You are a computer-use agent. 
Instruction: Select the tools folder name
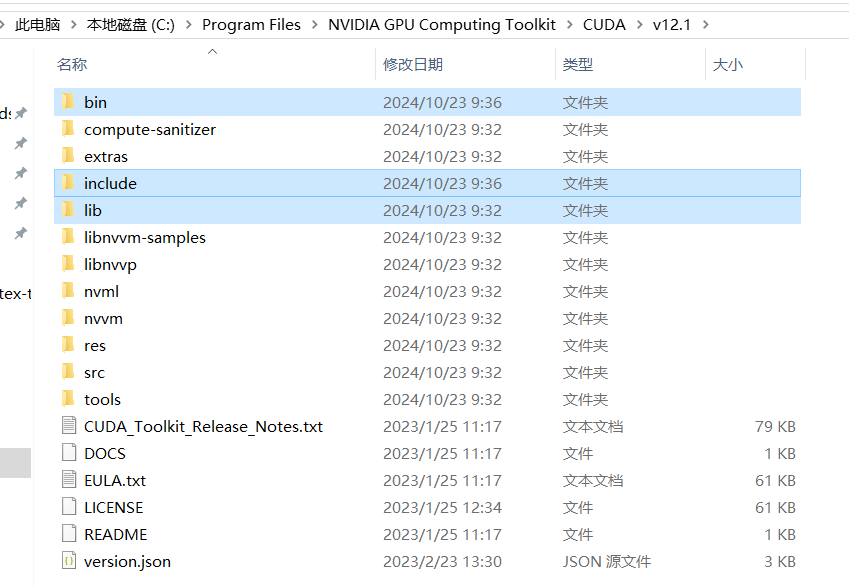(102, 400)
